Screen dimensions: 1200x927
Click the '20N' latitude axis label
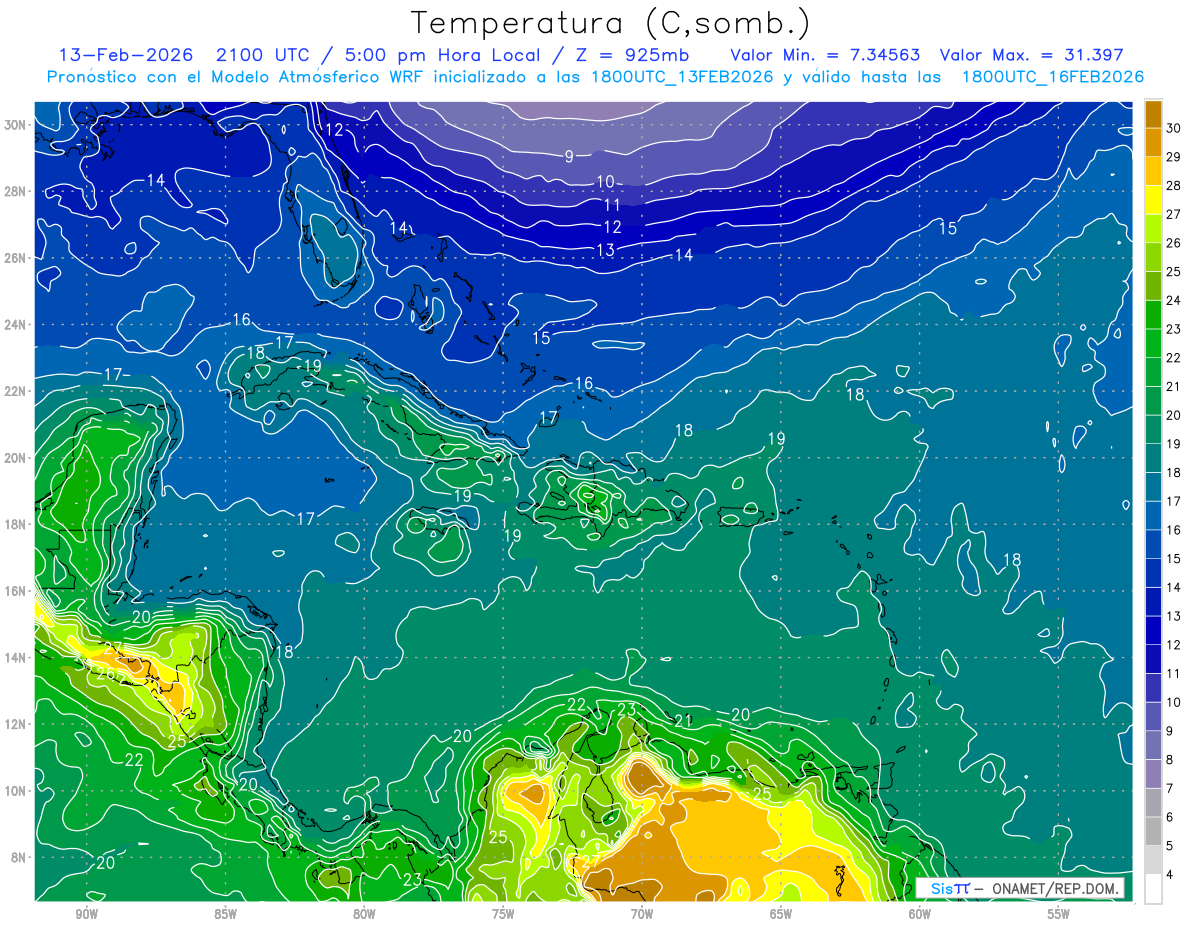click(16, 458)
